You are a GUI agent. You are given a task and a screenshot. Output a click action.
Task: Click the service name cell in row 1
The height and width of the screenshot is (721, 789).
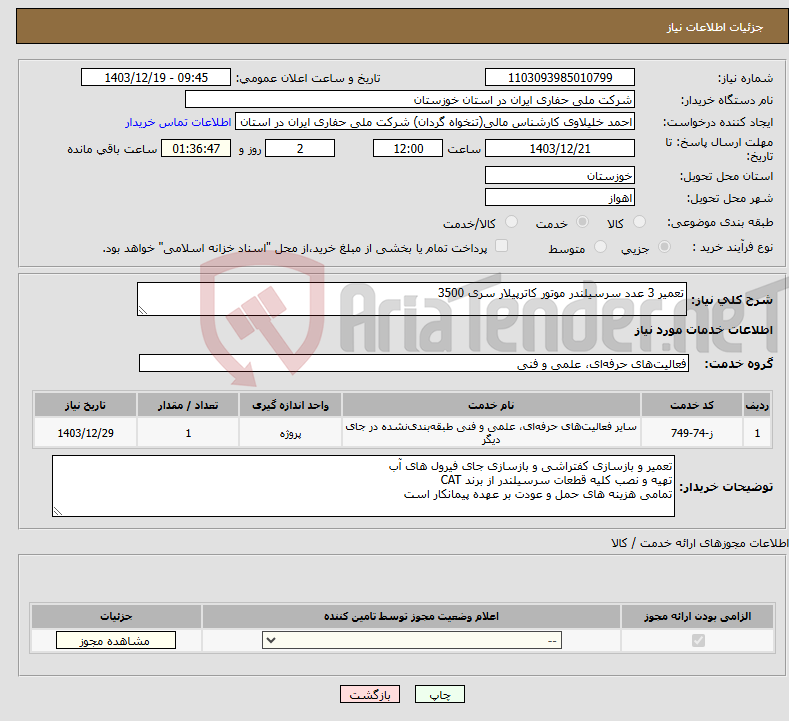(x=491, y=433)
